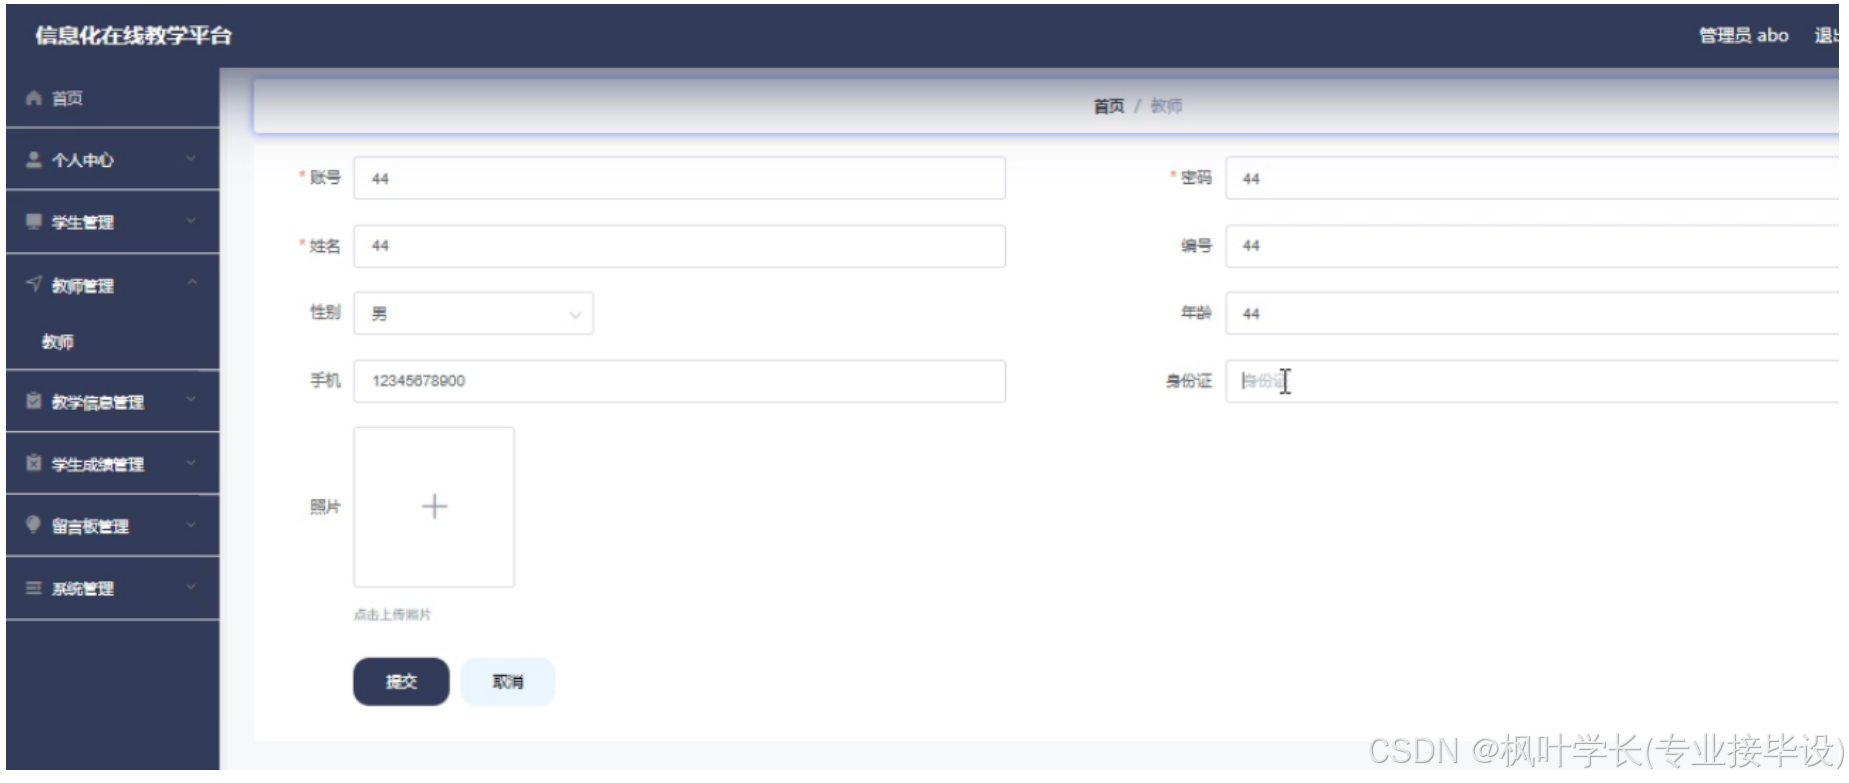Viewport: 1849px width, 783px height.
Task: Click the icon beside 学生成绩管理
Action: point(34,463)
